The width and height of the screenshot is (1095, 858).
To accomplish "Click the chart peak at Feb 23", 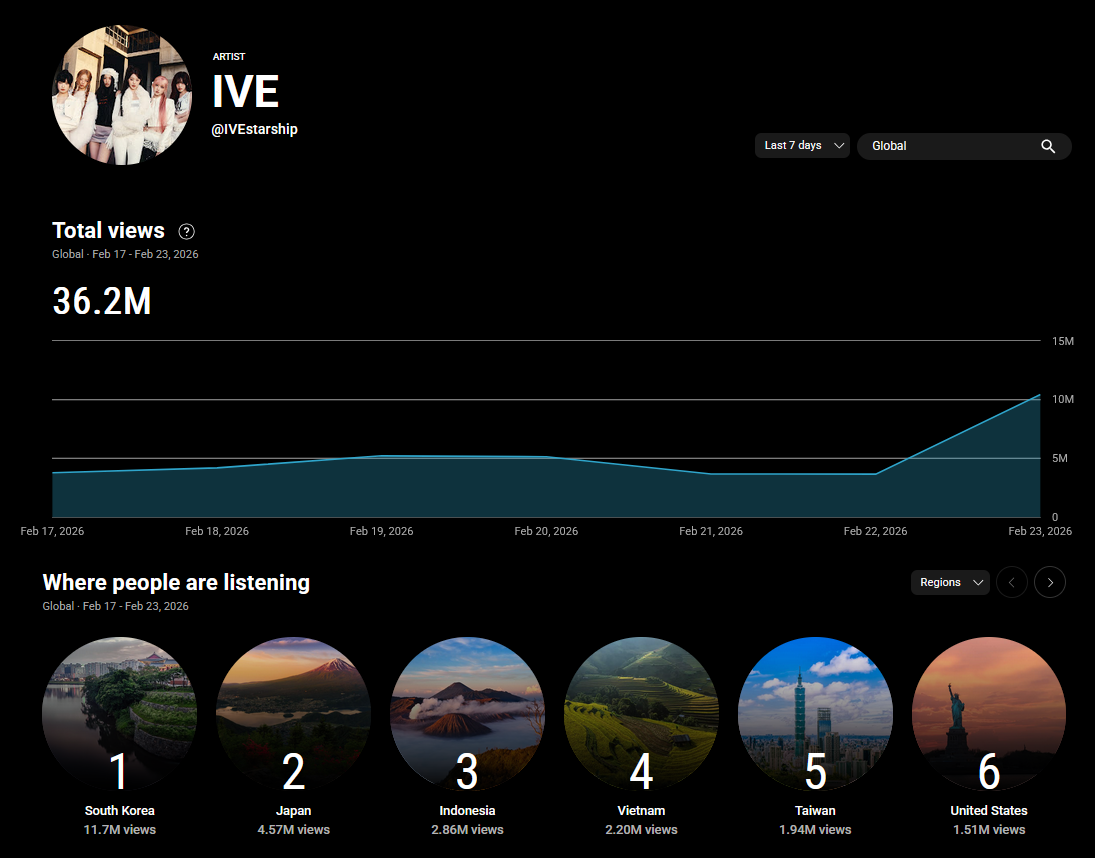I will pos(1040,395).
